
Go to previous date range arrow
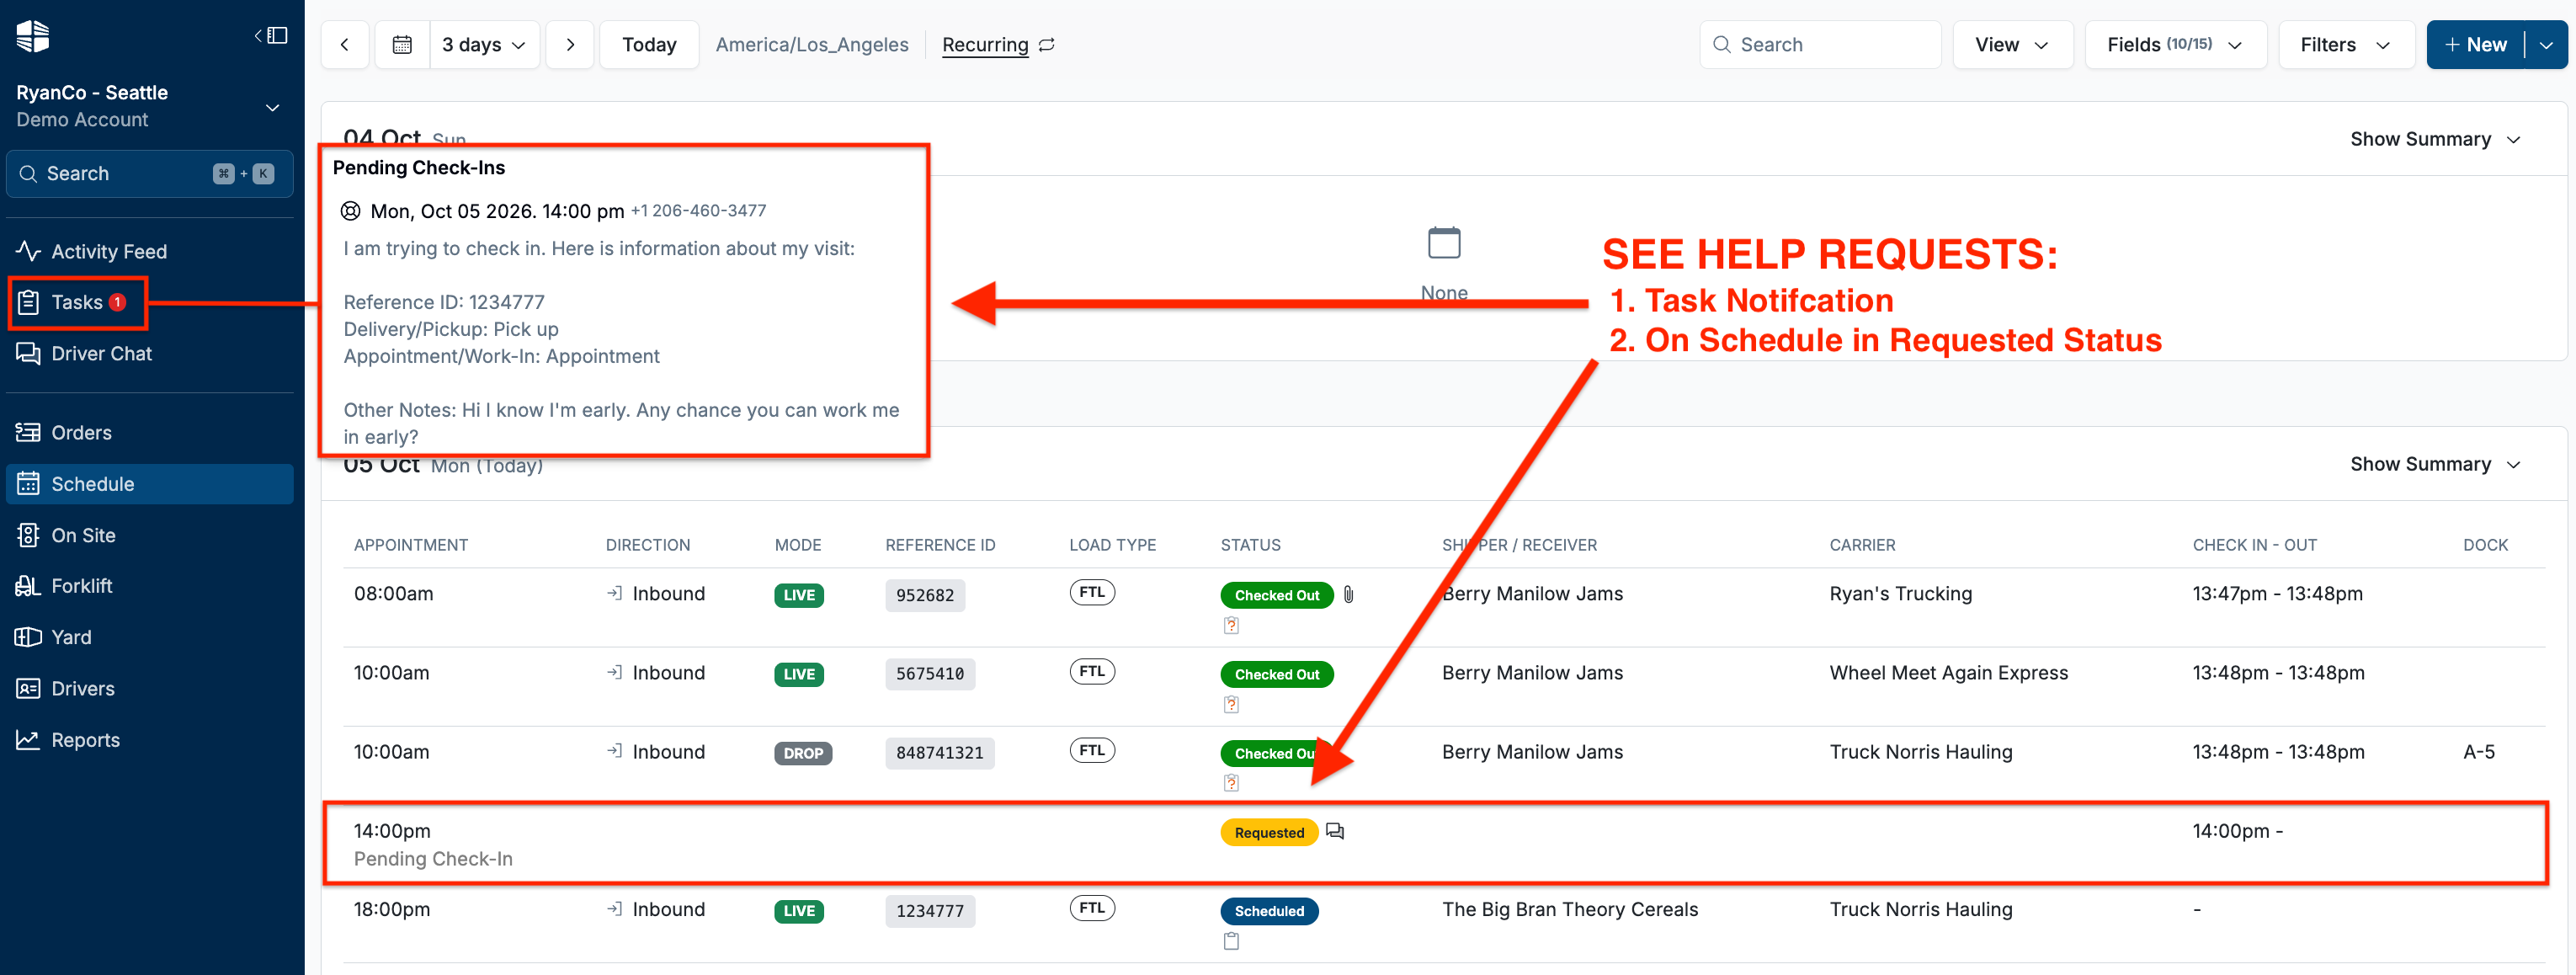[345, 45]
